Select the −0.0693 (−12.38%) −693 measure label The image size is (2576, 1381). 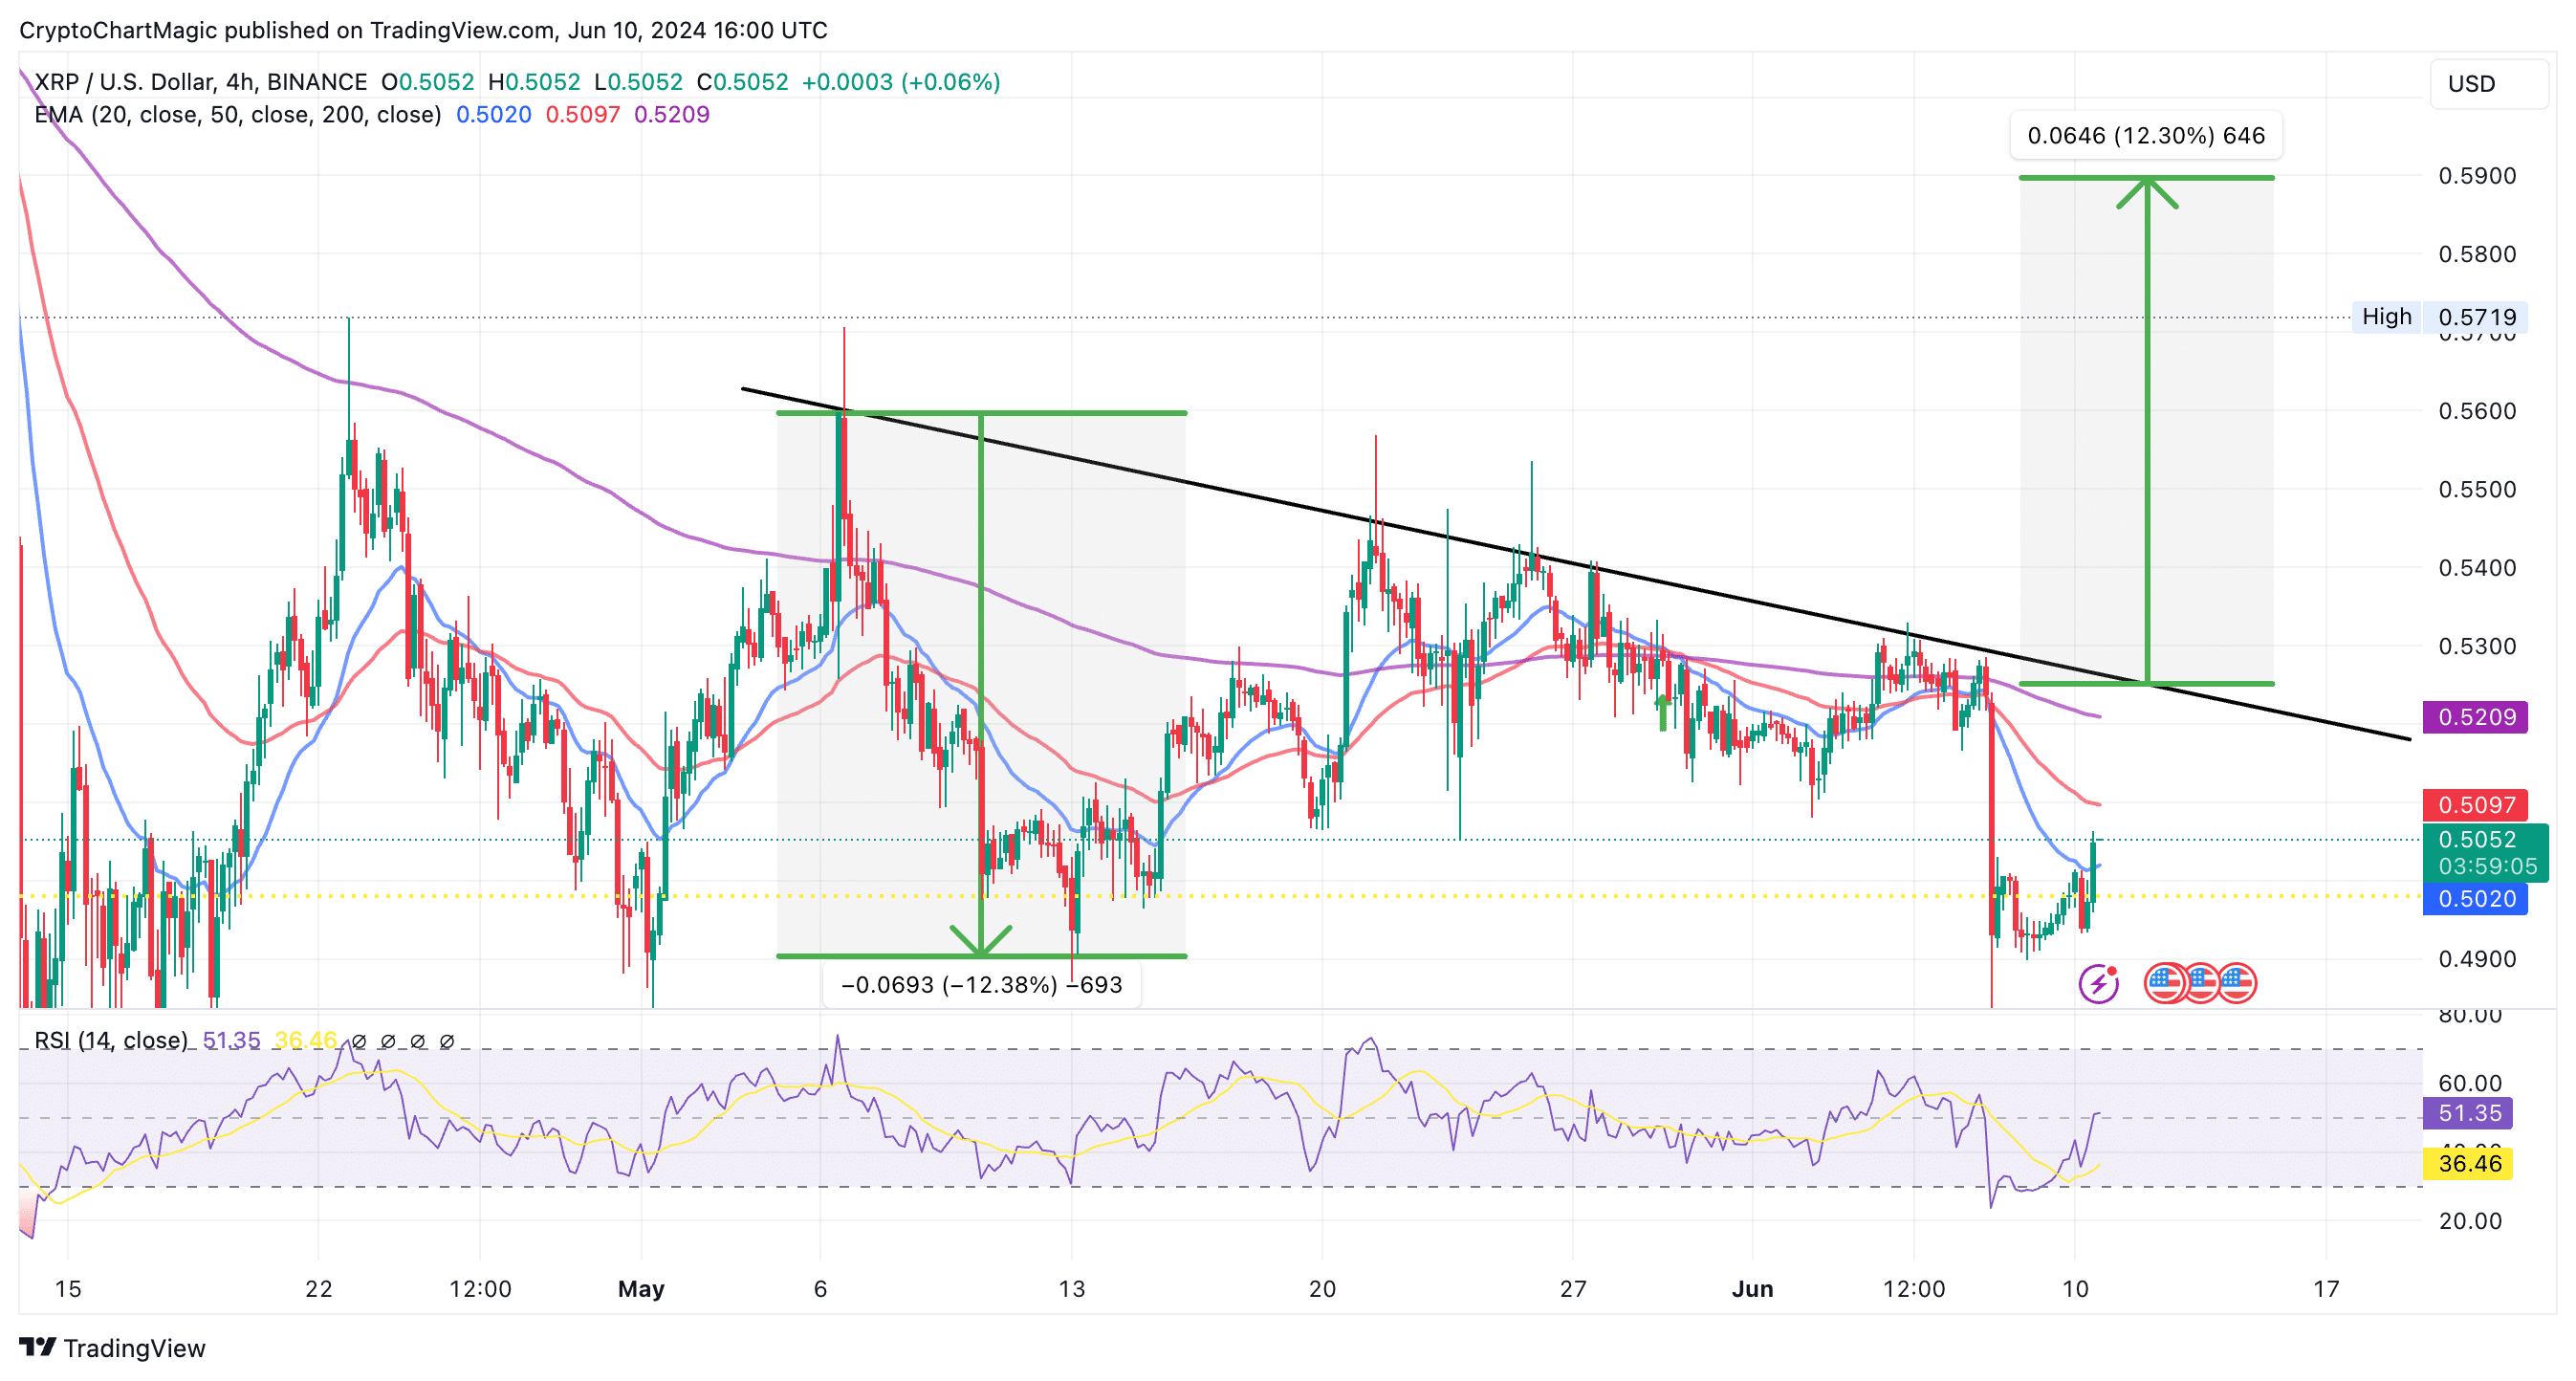[x=981, y=985]
